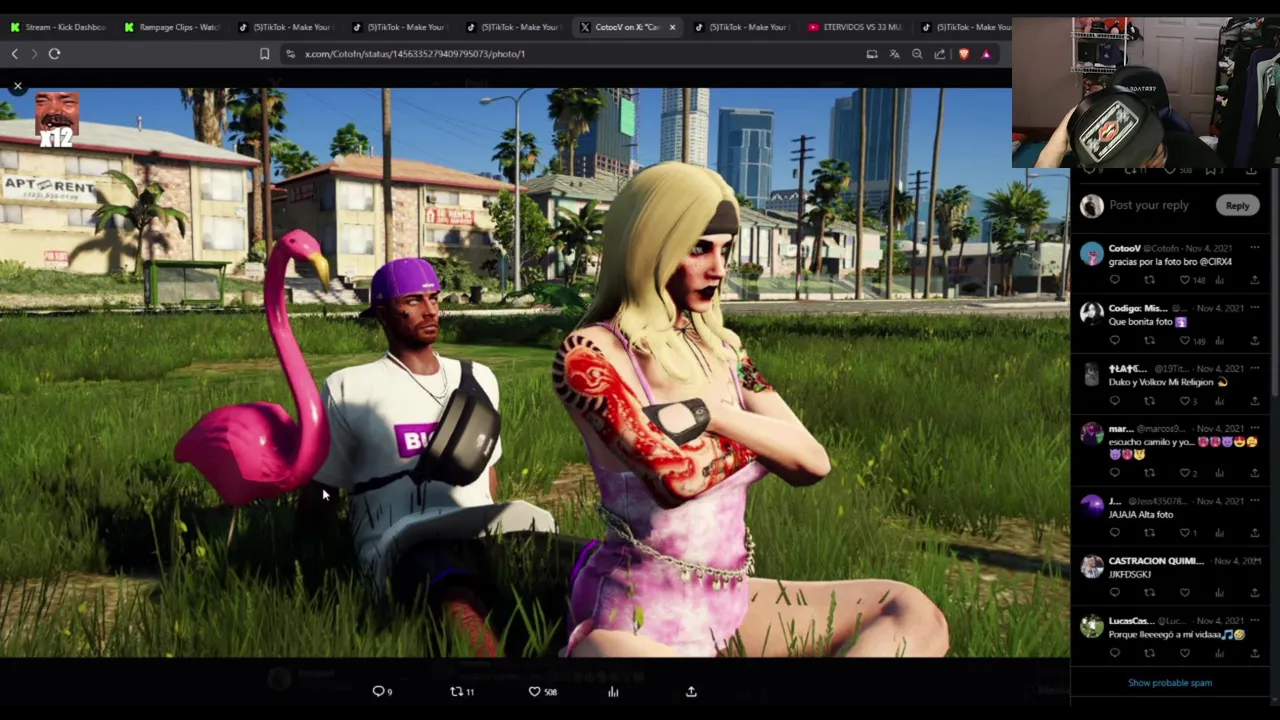Like the 'Que bonita foto' comment

click(x=1184, y=340)
